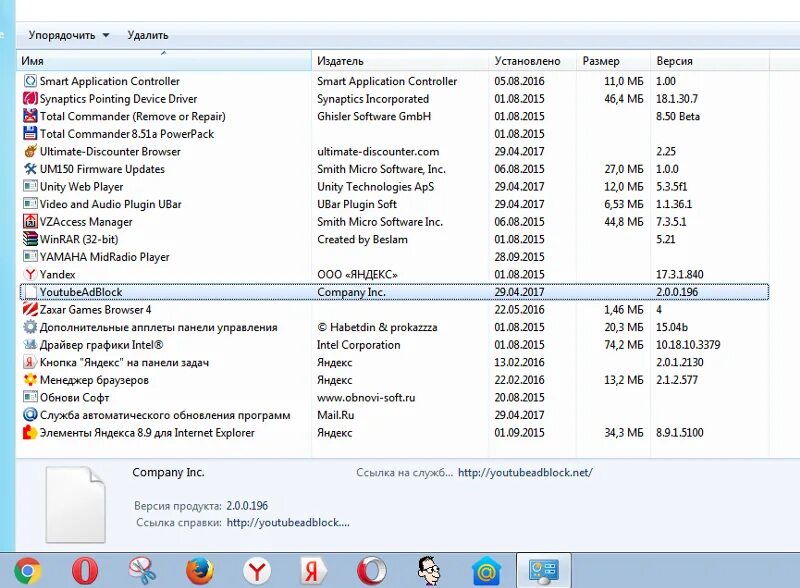Click the Created by Beslam publisher cell

point(362,239)
